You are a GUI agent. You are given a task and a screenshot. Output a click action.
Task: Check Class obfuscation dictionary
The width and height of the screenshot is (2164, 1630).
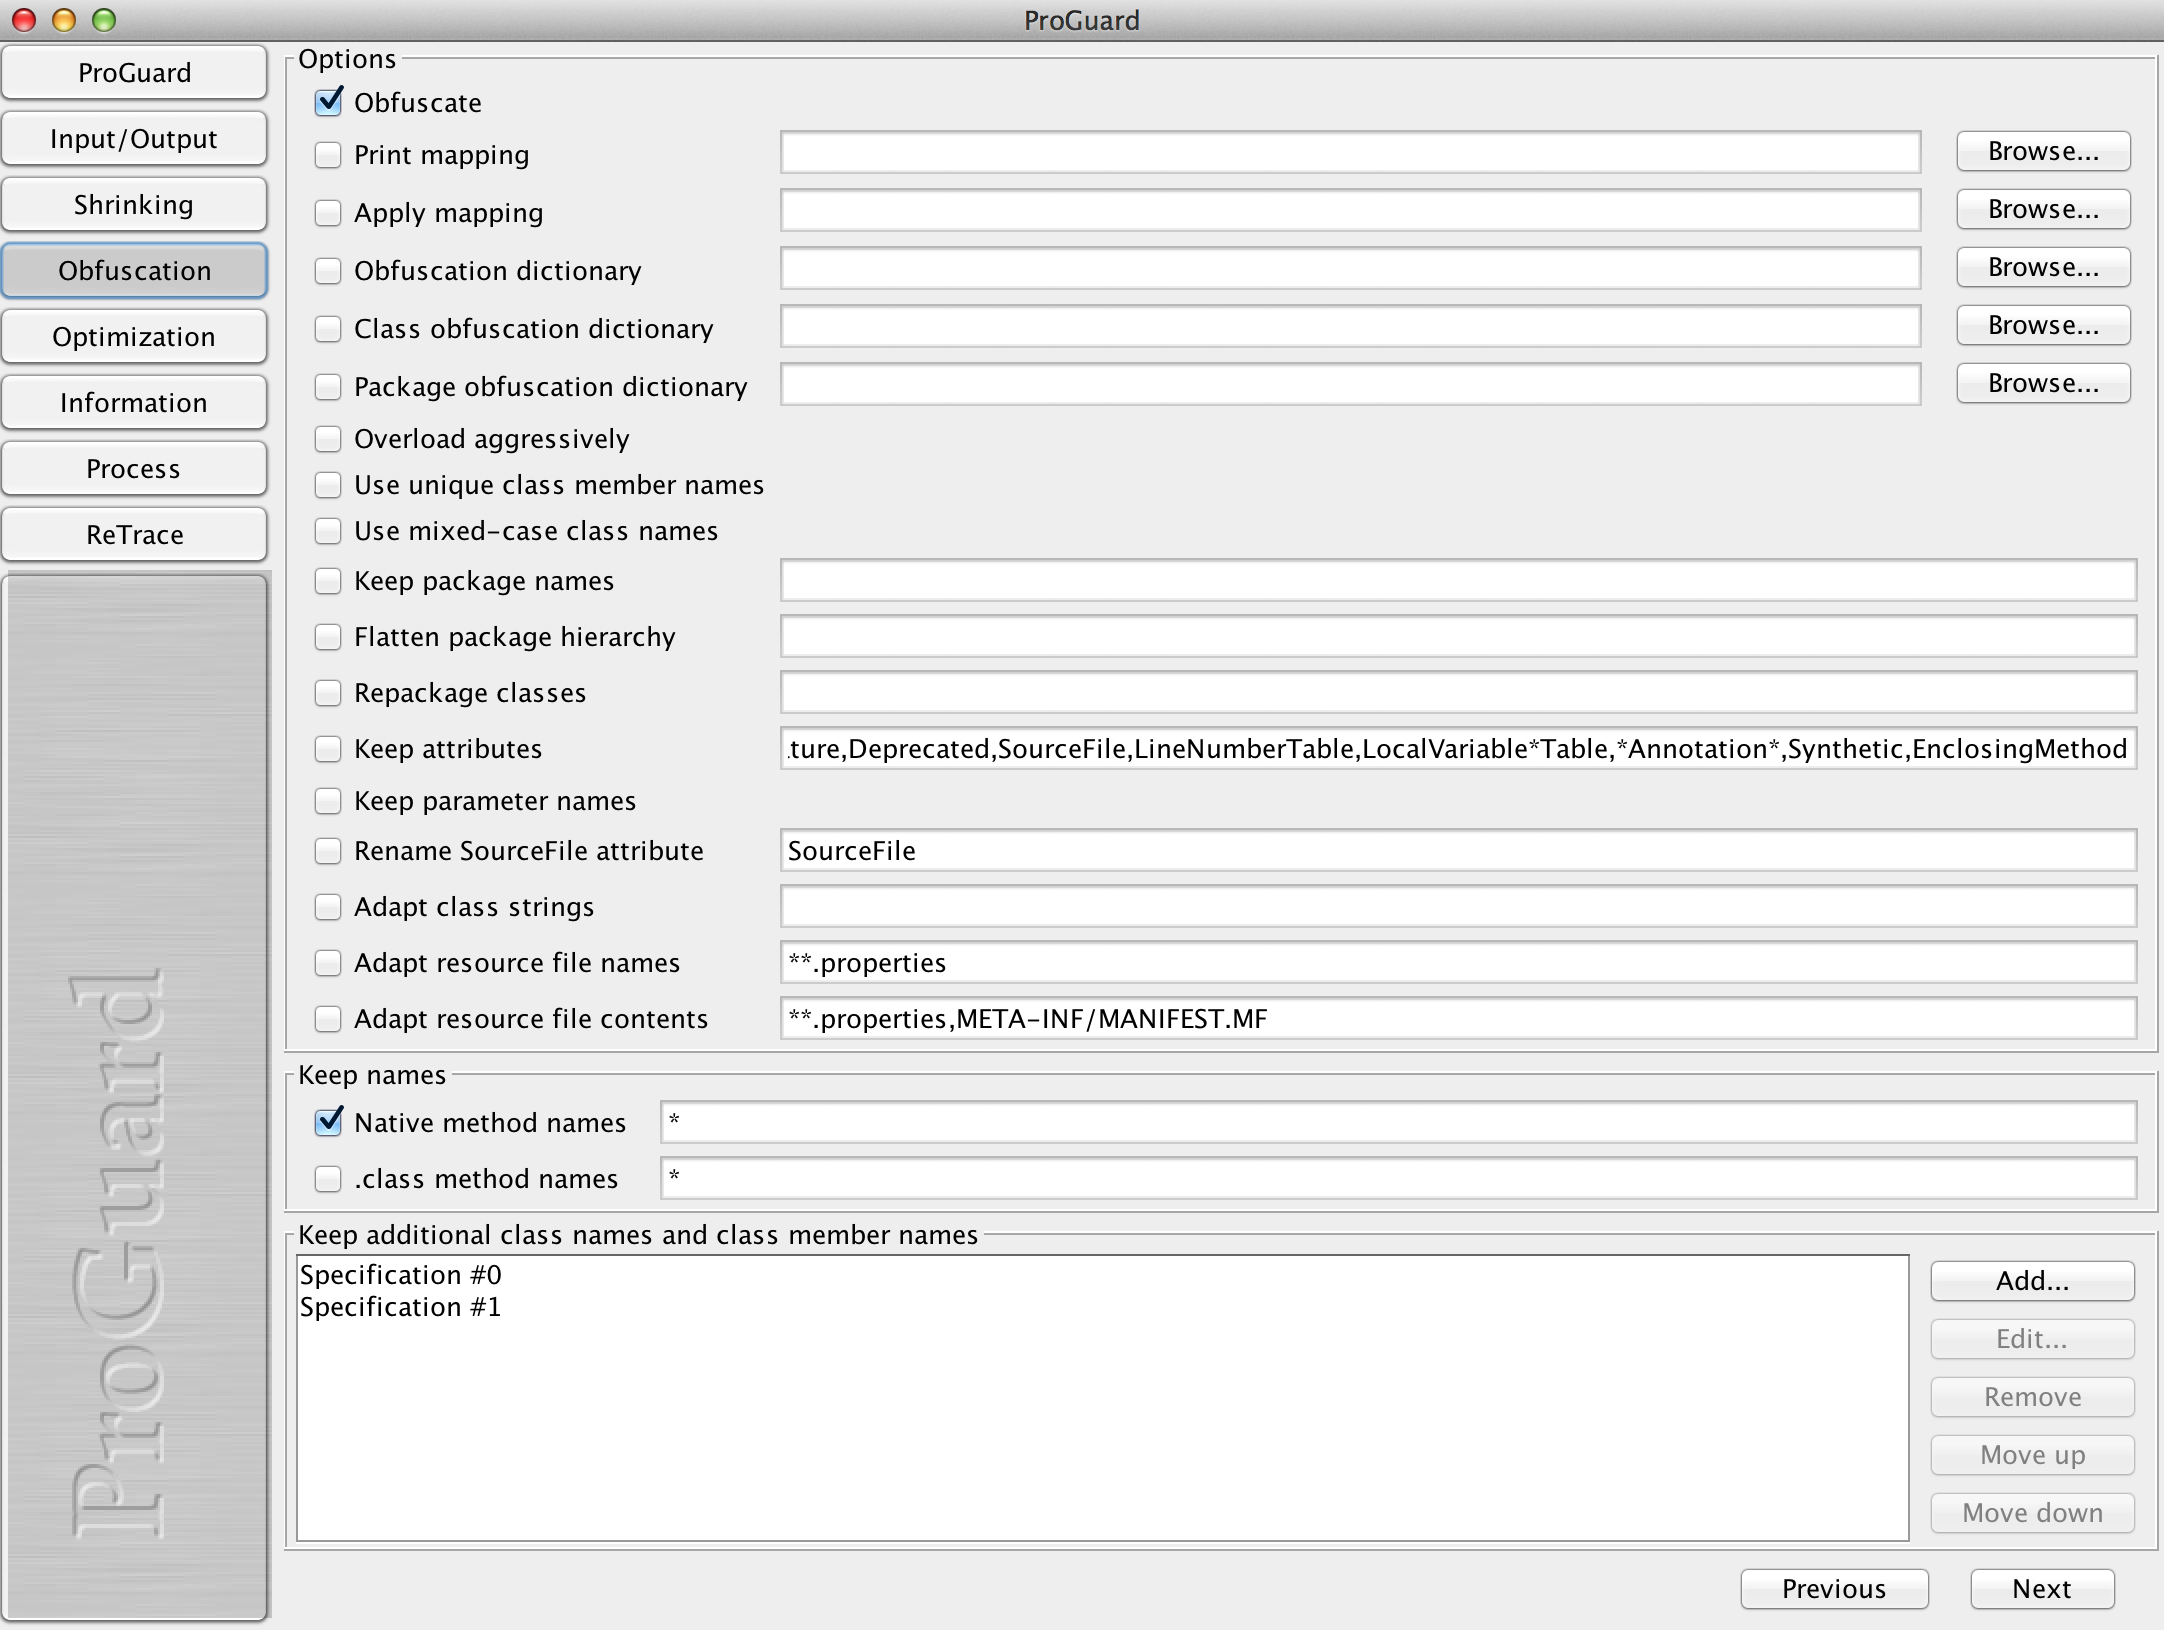[x=328, y=329]
